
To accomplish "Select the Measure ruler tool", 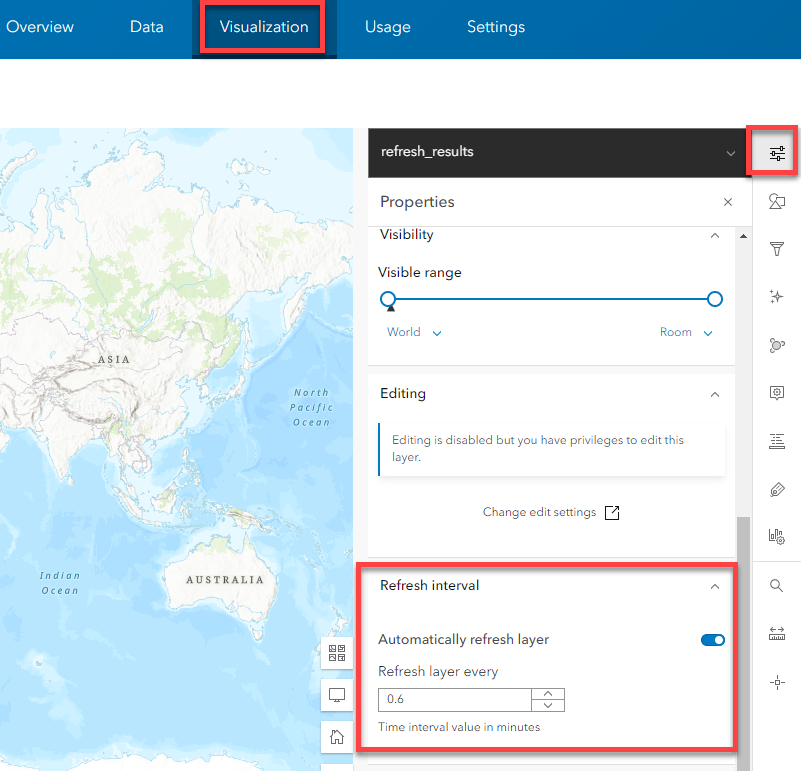I will (x=777, y=634).
